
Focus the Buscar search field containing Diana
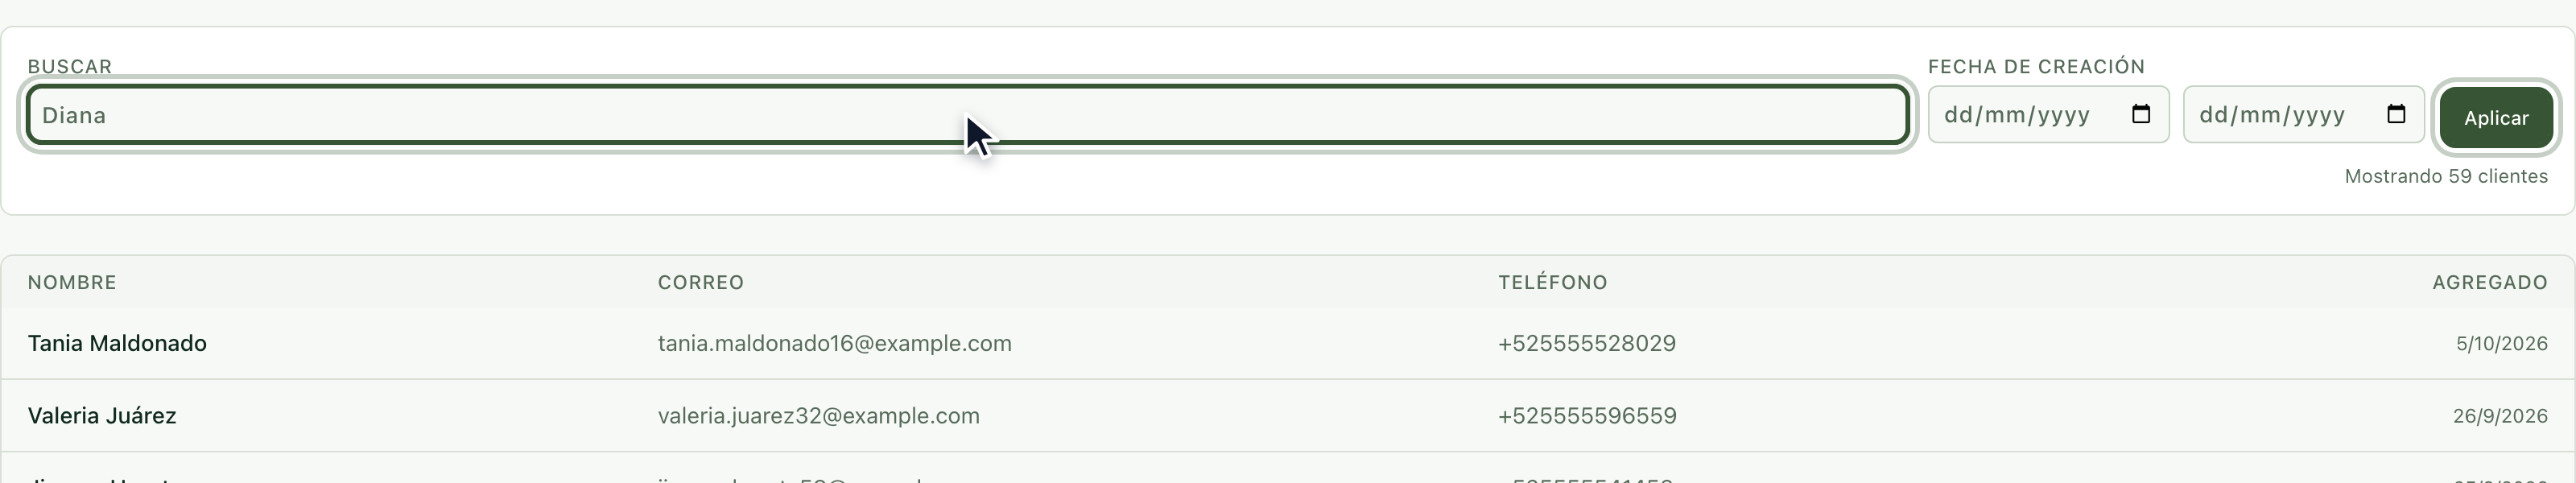coord(968,115)
